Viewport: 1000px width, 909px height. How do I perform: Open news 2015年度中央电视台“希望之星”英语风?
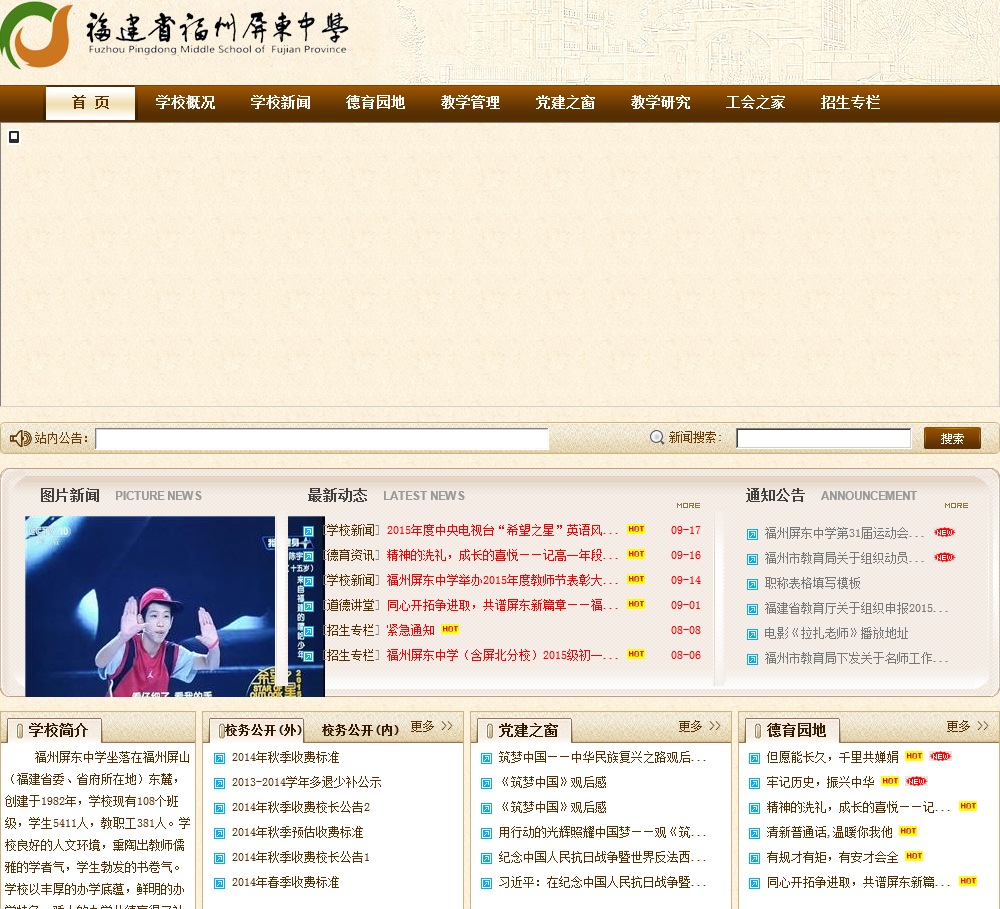[x=502, y=530]
